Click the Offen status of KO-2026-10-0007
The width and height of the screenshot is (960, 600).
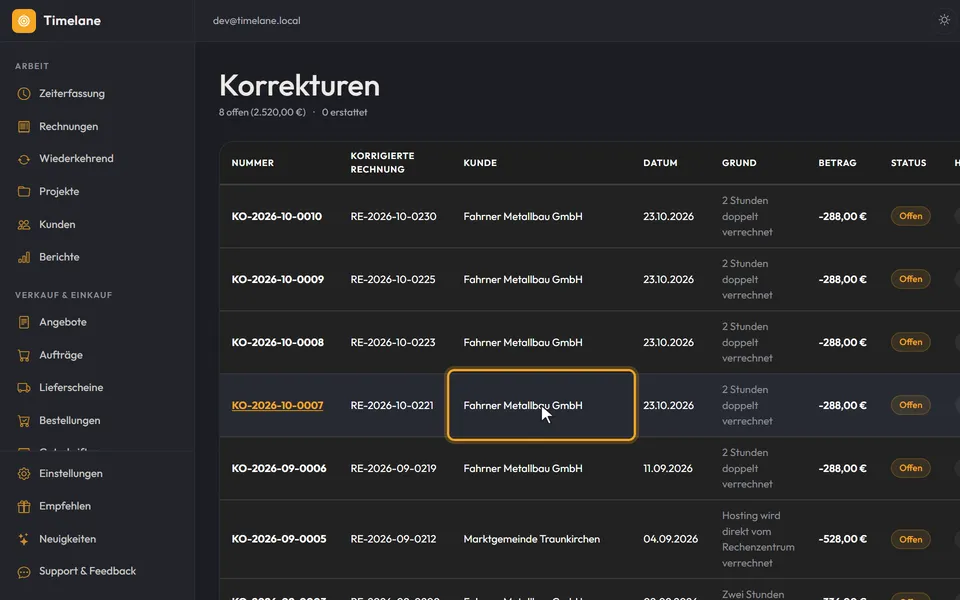[910, 405]
